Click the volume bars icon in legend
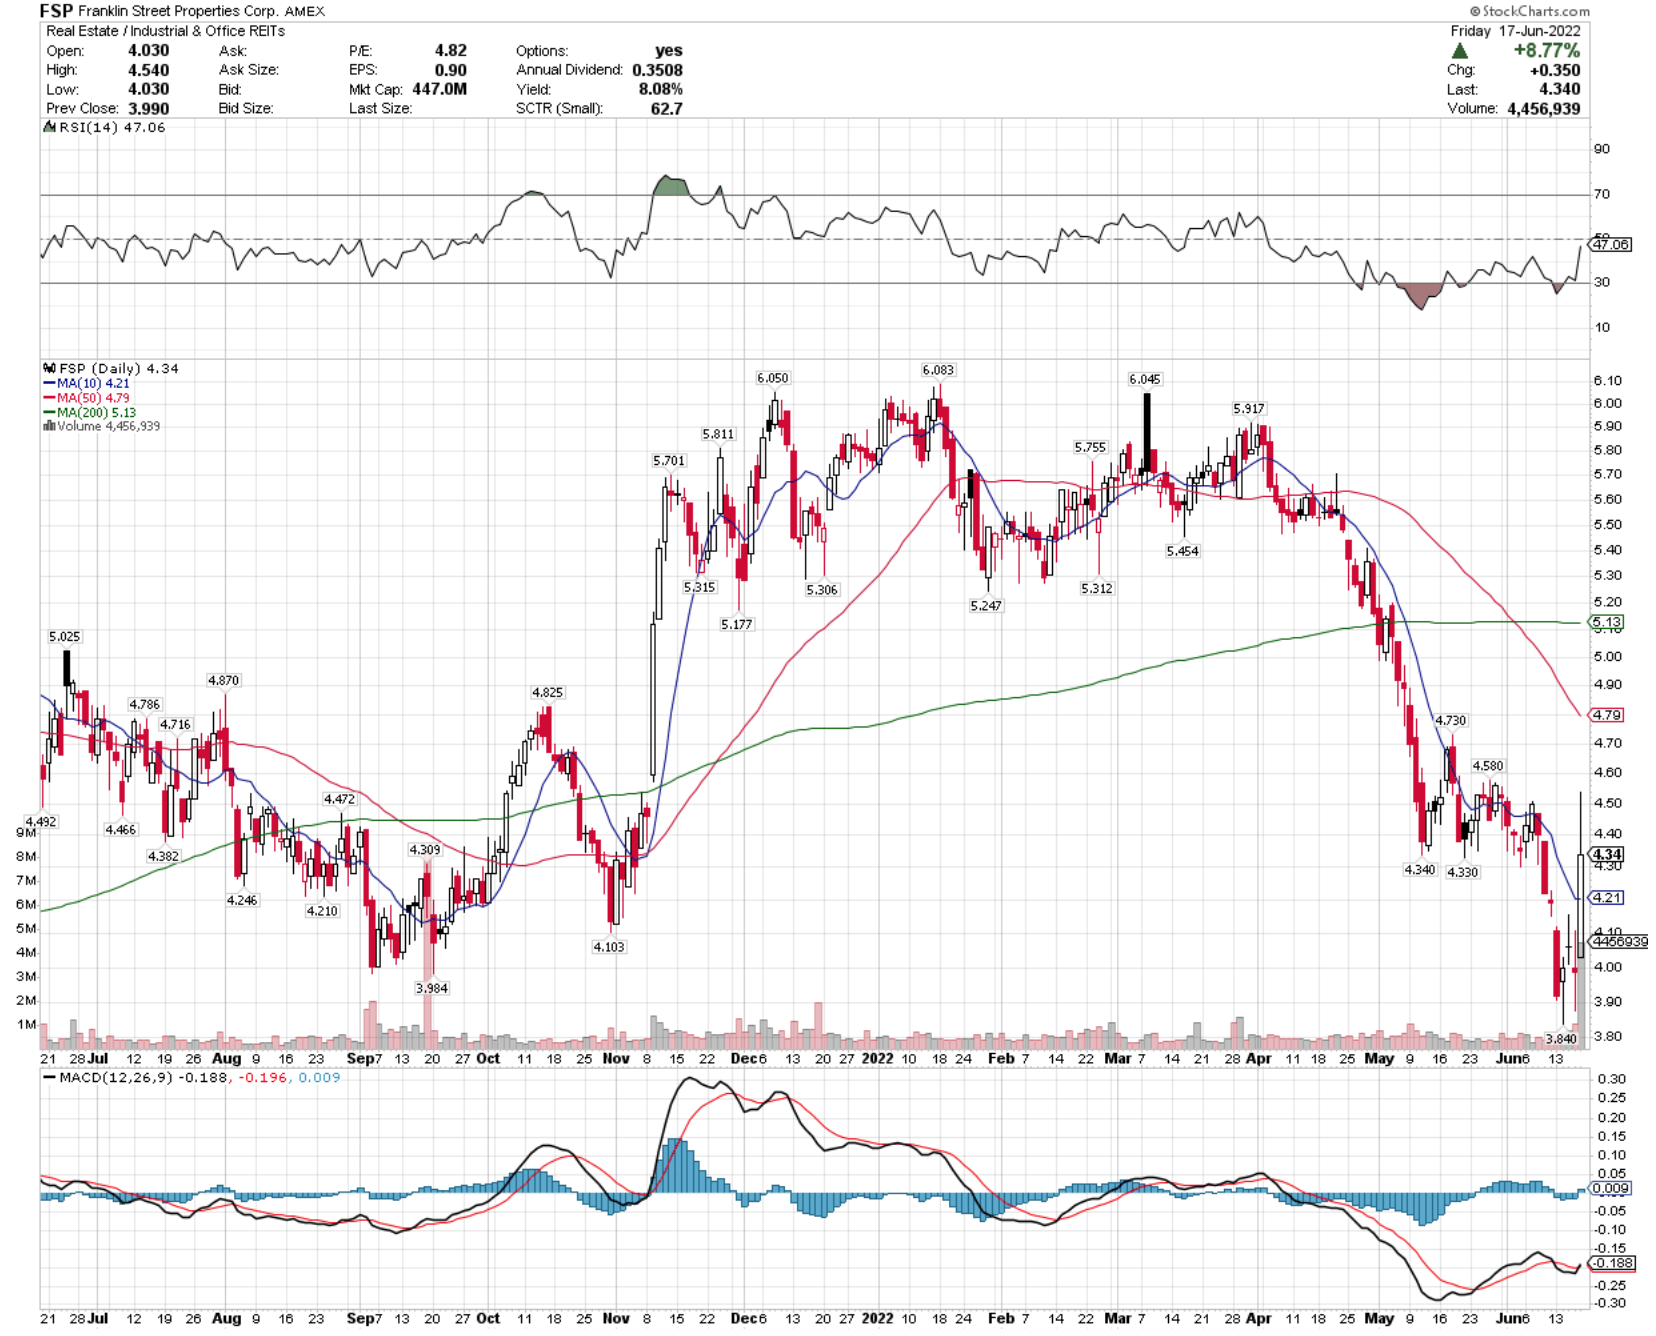The height and width of the screenshot is (1336, 1656). (48, 426)
